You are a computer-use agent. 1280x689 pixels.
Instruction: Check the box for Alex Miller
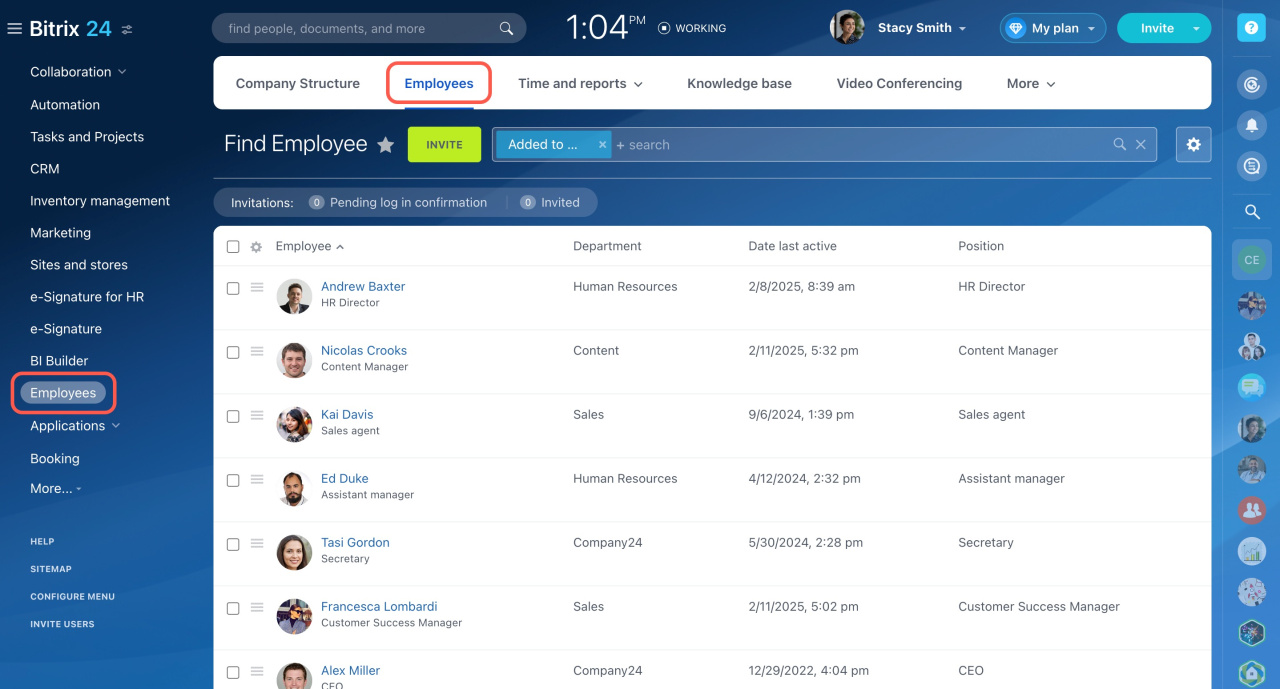tap(233, 672)
